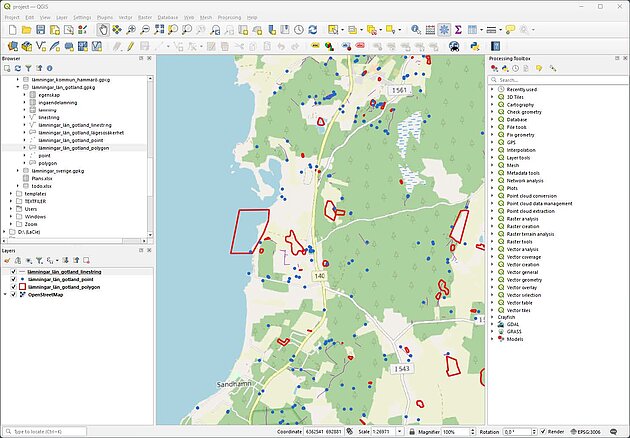Open the Scale dropdown
Image resolution: width=630 pixels, height=438 pixels.
(x=399, y=432)
